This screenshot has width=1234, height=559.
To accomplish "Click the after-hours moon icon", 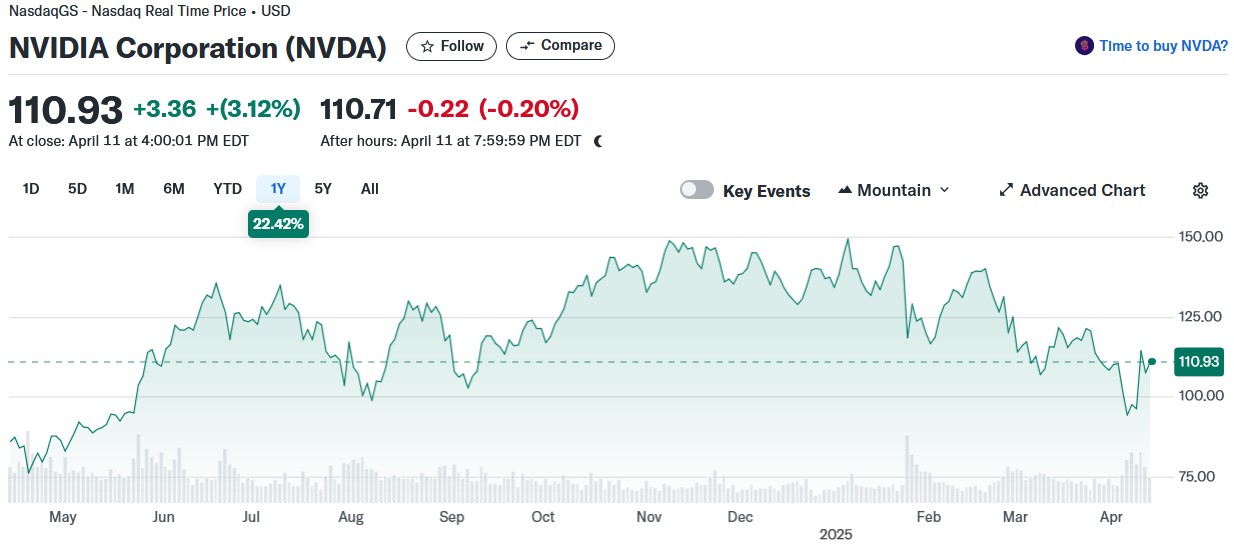I will click(598, 141).
